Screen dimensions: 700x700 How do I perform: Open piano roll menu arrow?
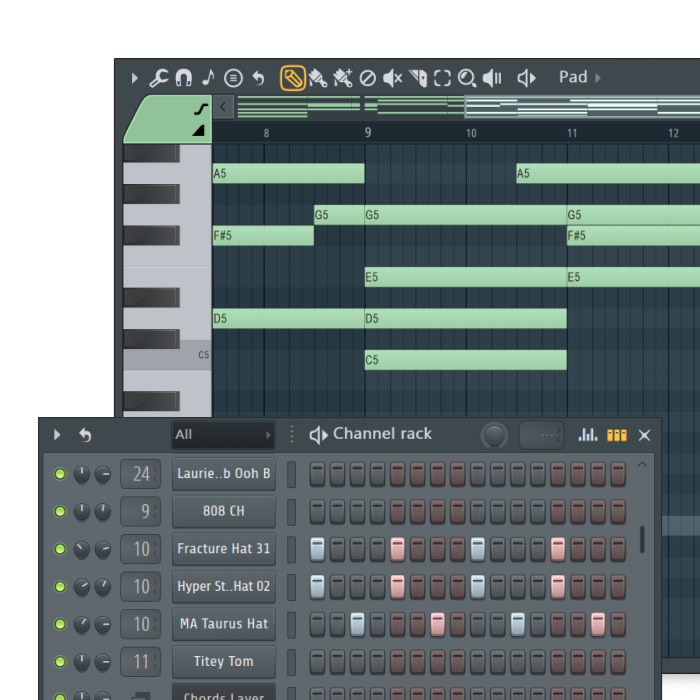(x=134, y=79)
